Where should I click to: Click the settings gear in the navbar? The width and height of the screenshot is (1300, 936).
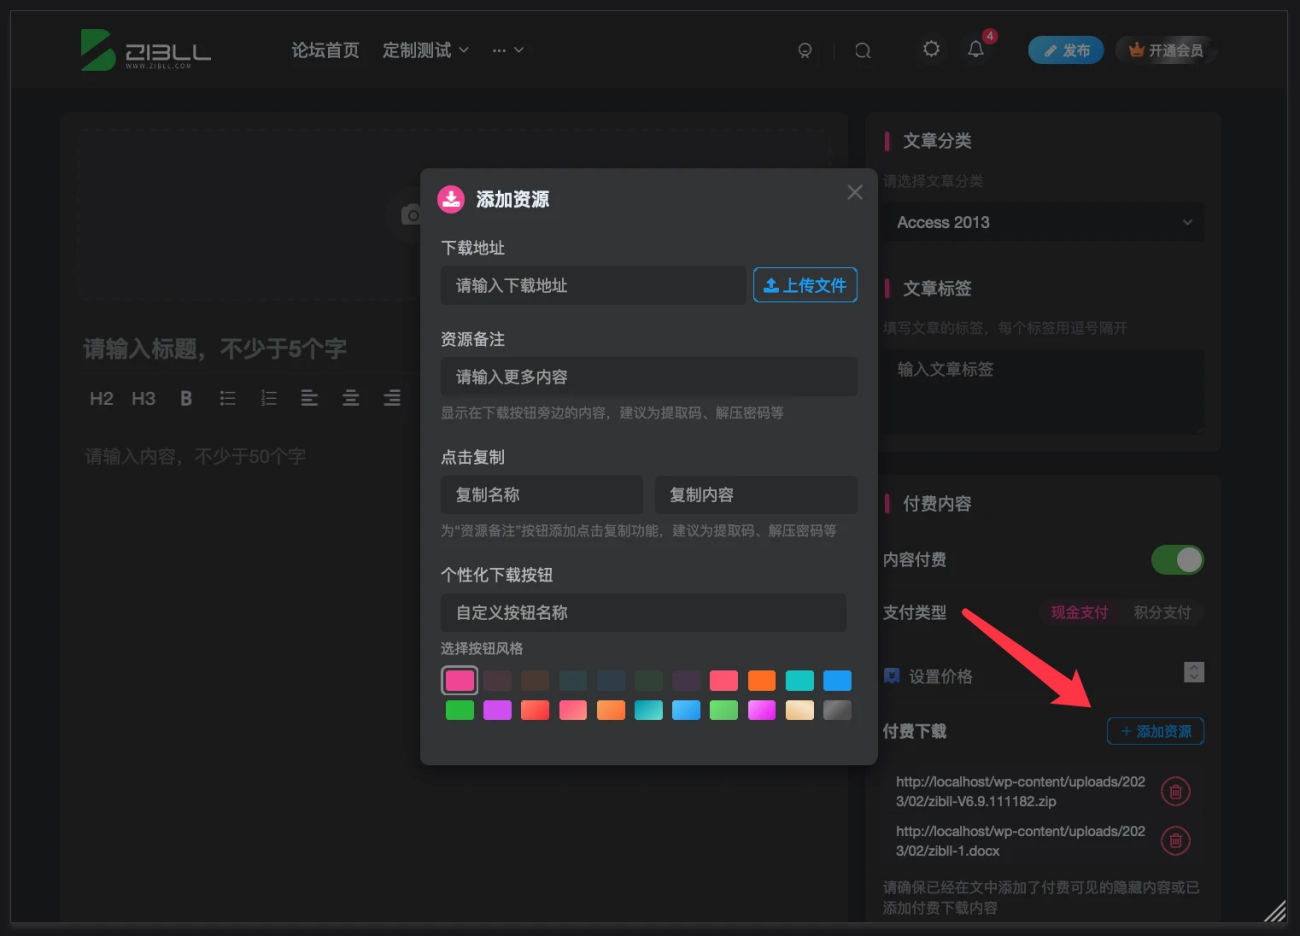point(931,49)
